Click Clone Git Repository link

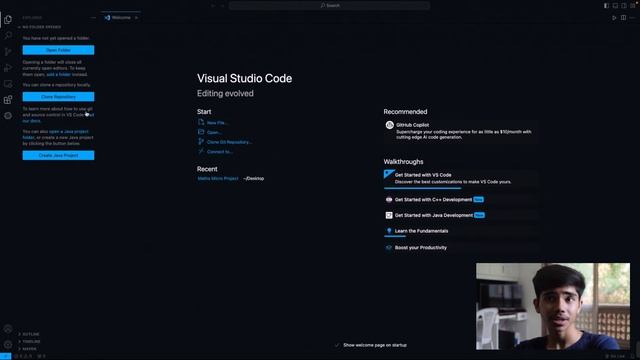(x=229, y=142)
